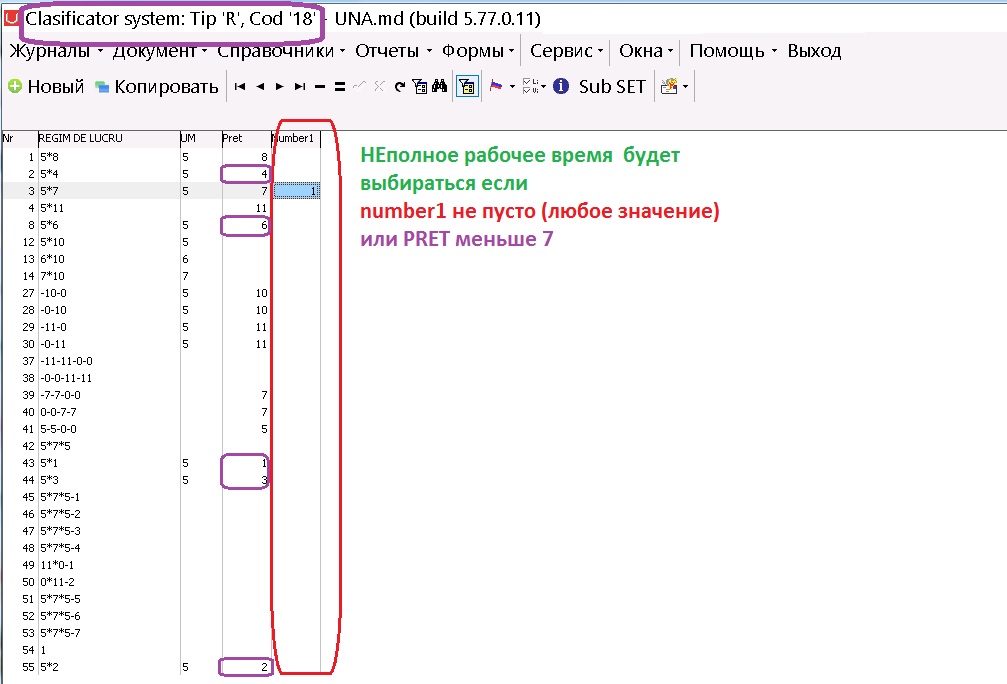This screenshot has height=684, width=1007.
Task: Go to the next record
Action: click(280, 87)
